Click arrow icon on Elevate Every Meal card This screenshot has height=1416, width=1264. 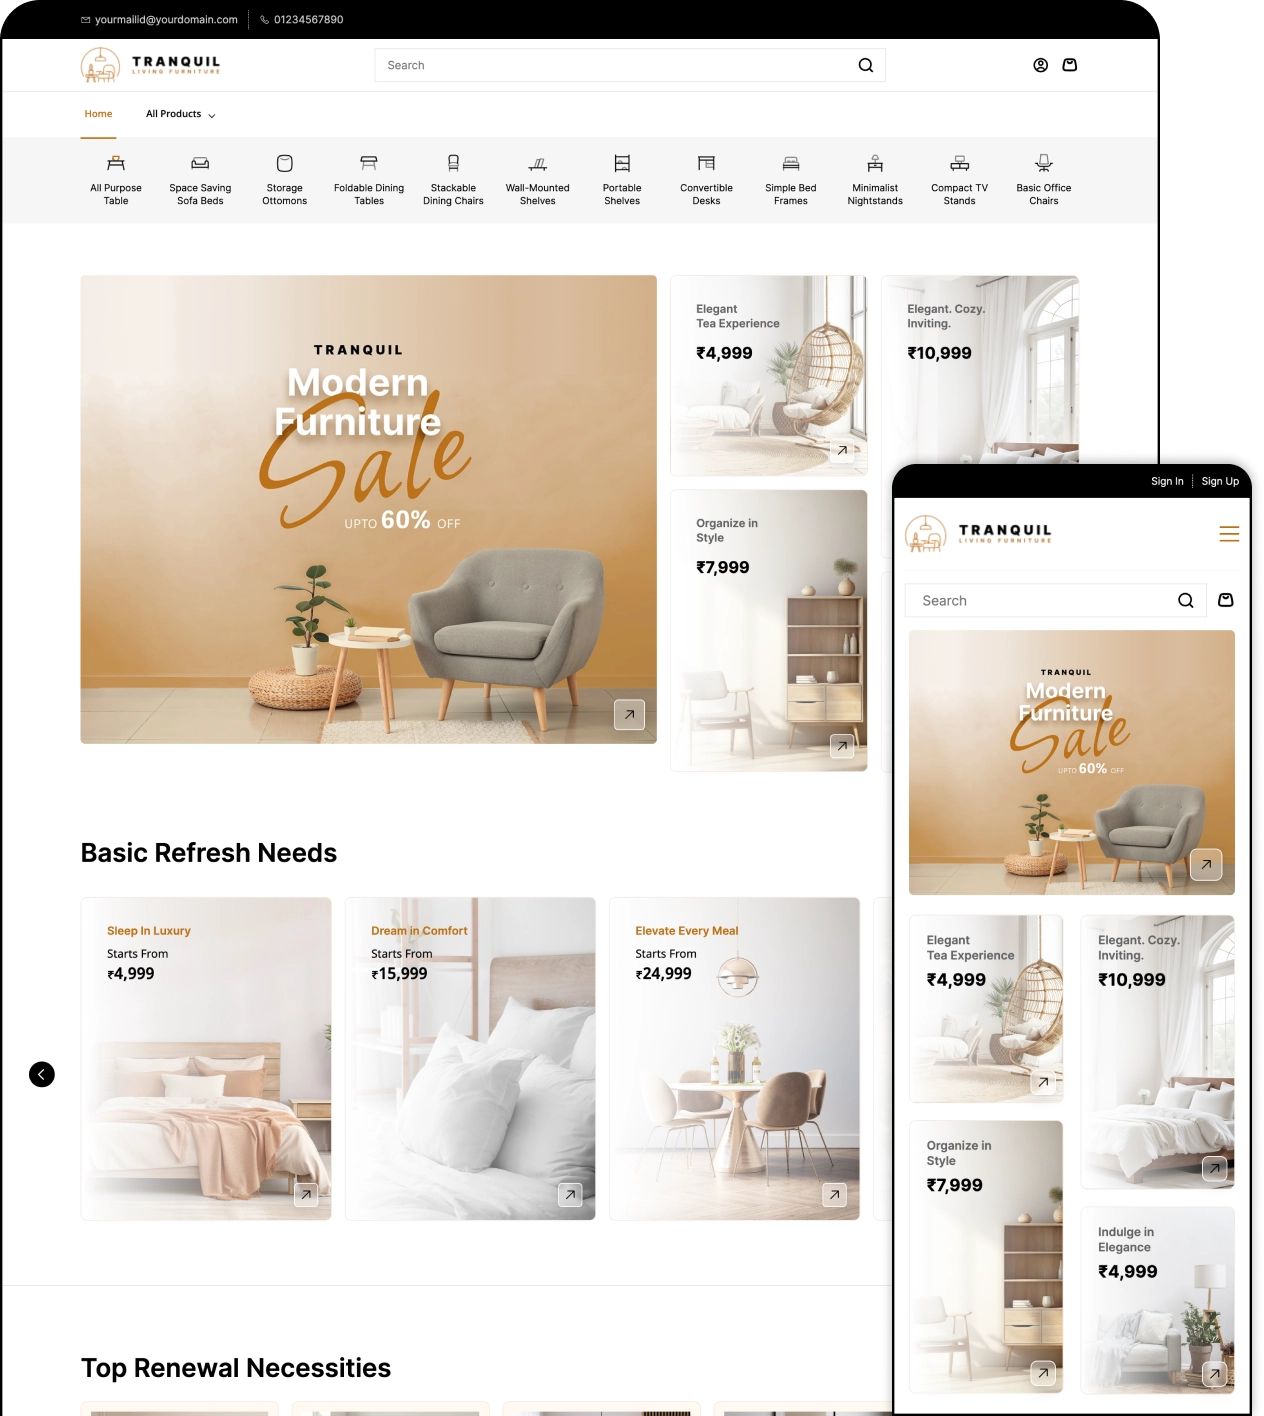tap(834, 1194)
